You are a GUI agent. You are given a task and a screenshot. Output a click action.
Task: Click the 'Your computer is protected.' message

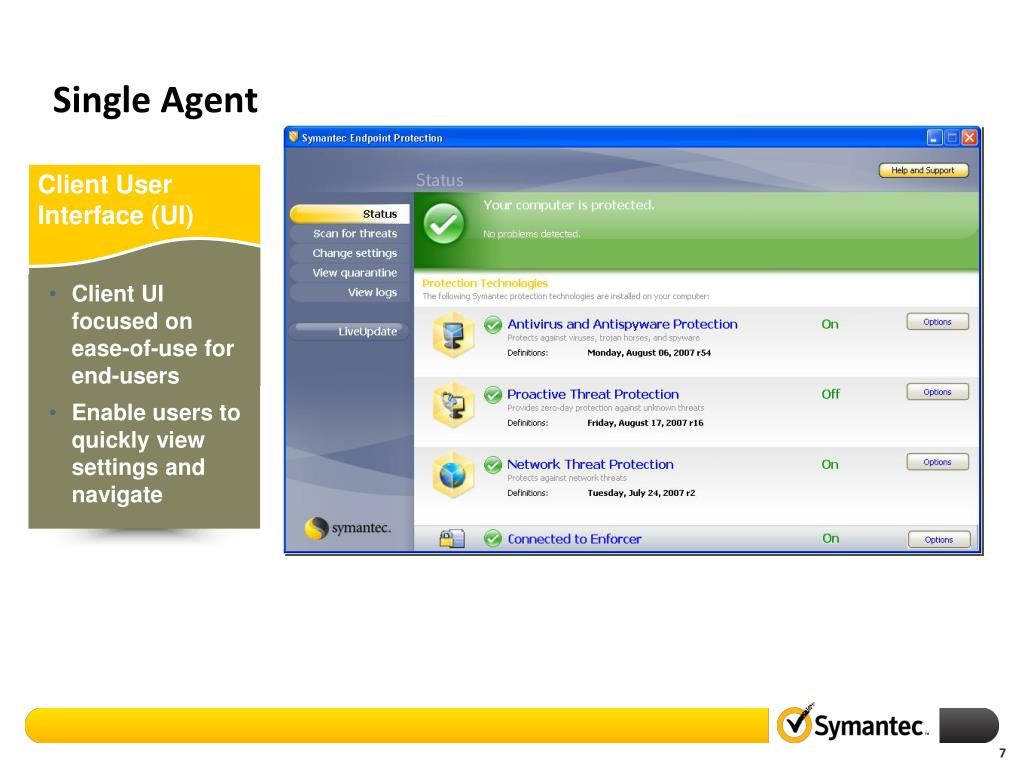[569, 205]
